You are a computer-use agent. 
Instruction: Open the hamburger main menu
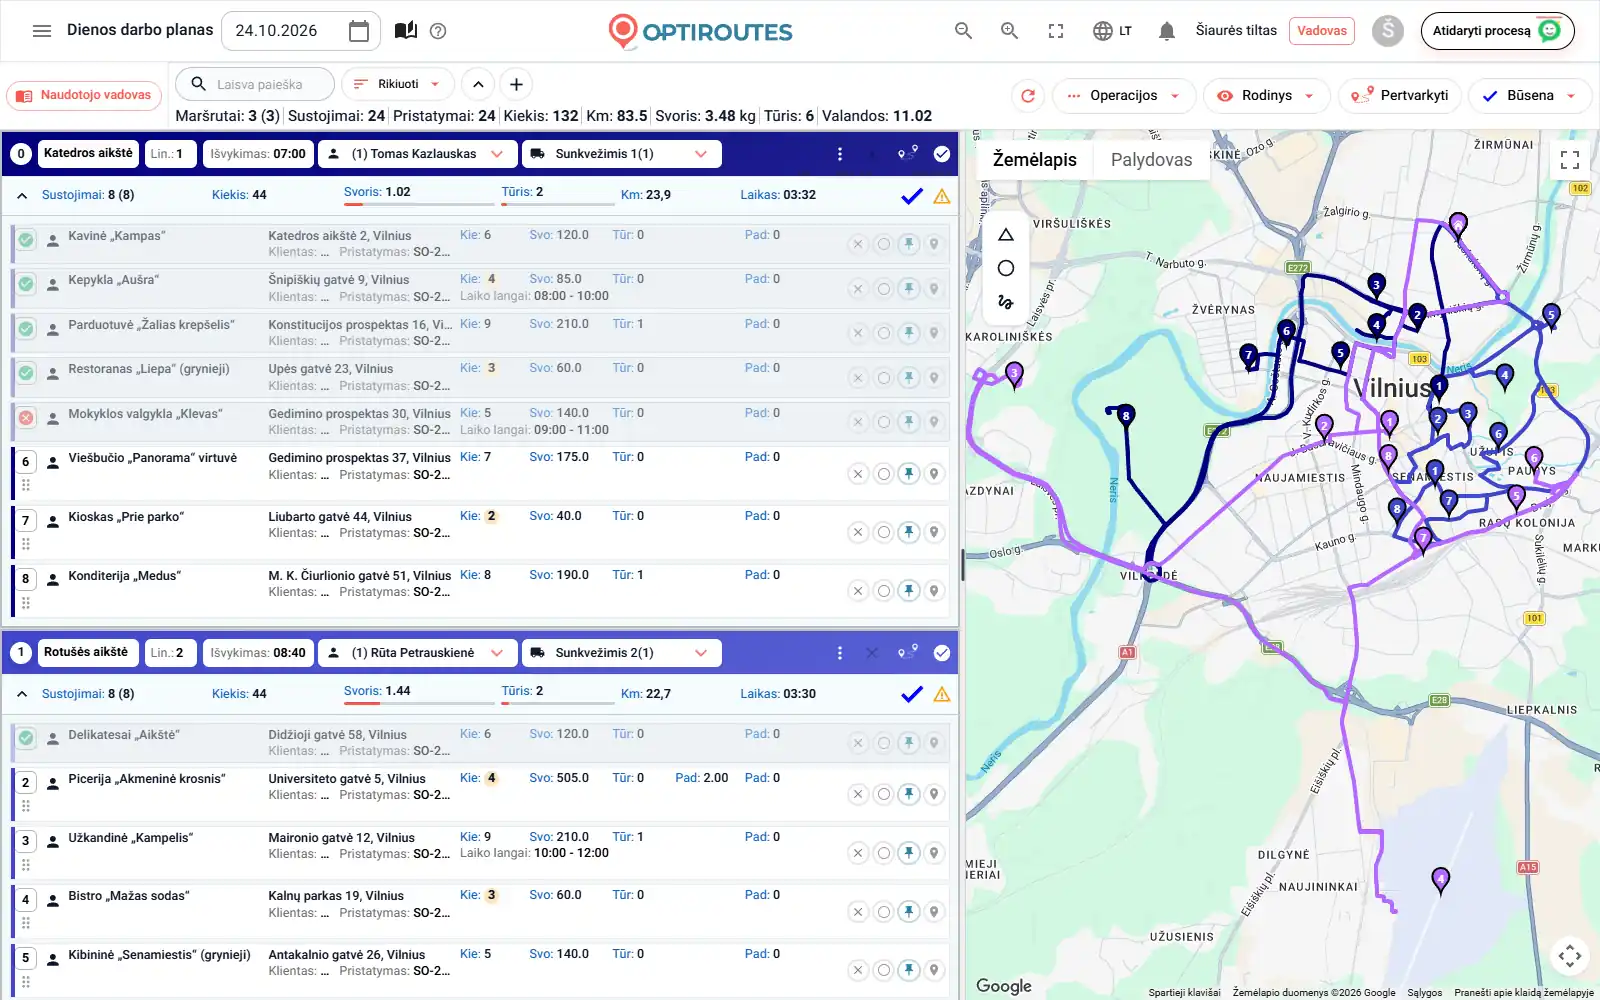[42, 31]
